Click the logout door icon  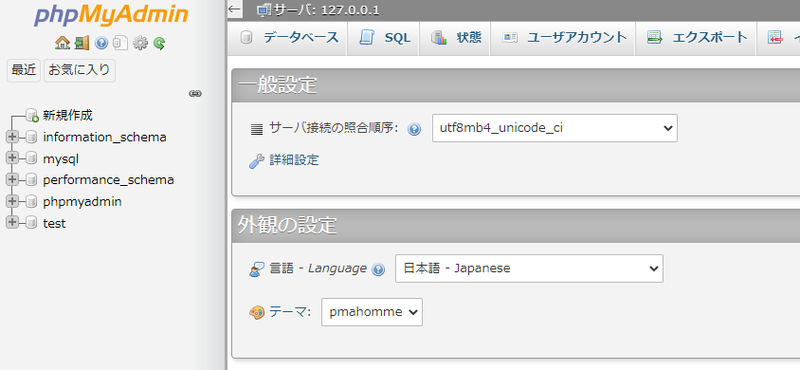tap(82, 43)
